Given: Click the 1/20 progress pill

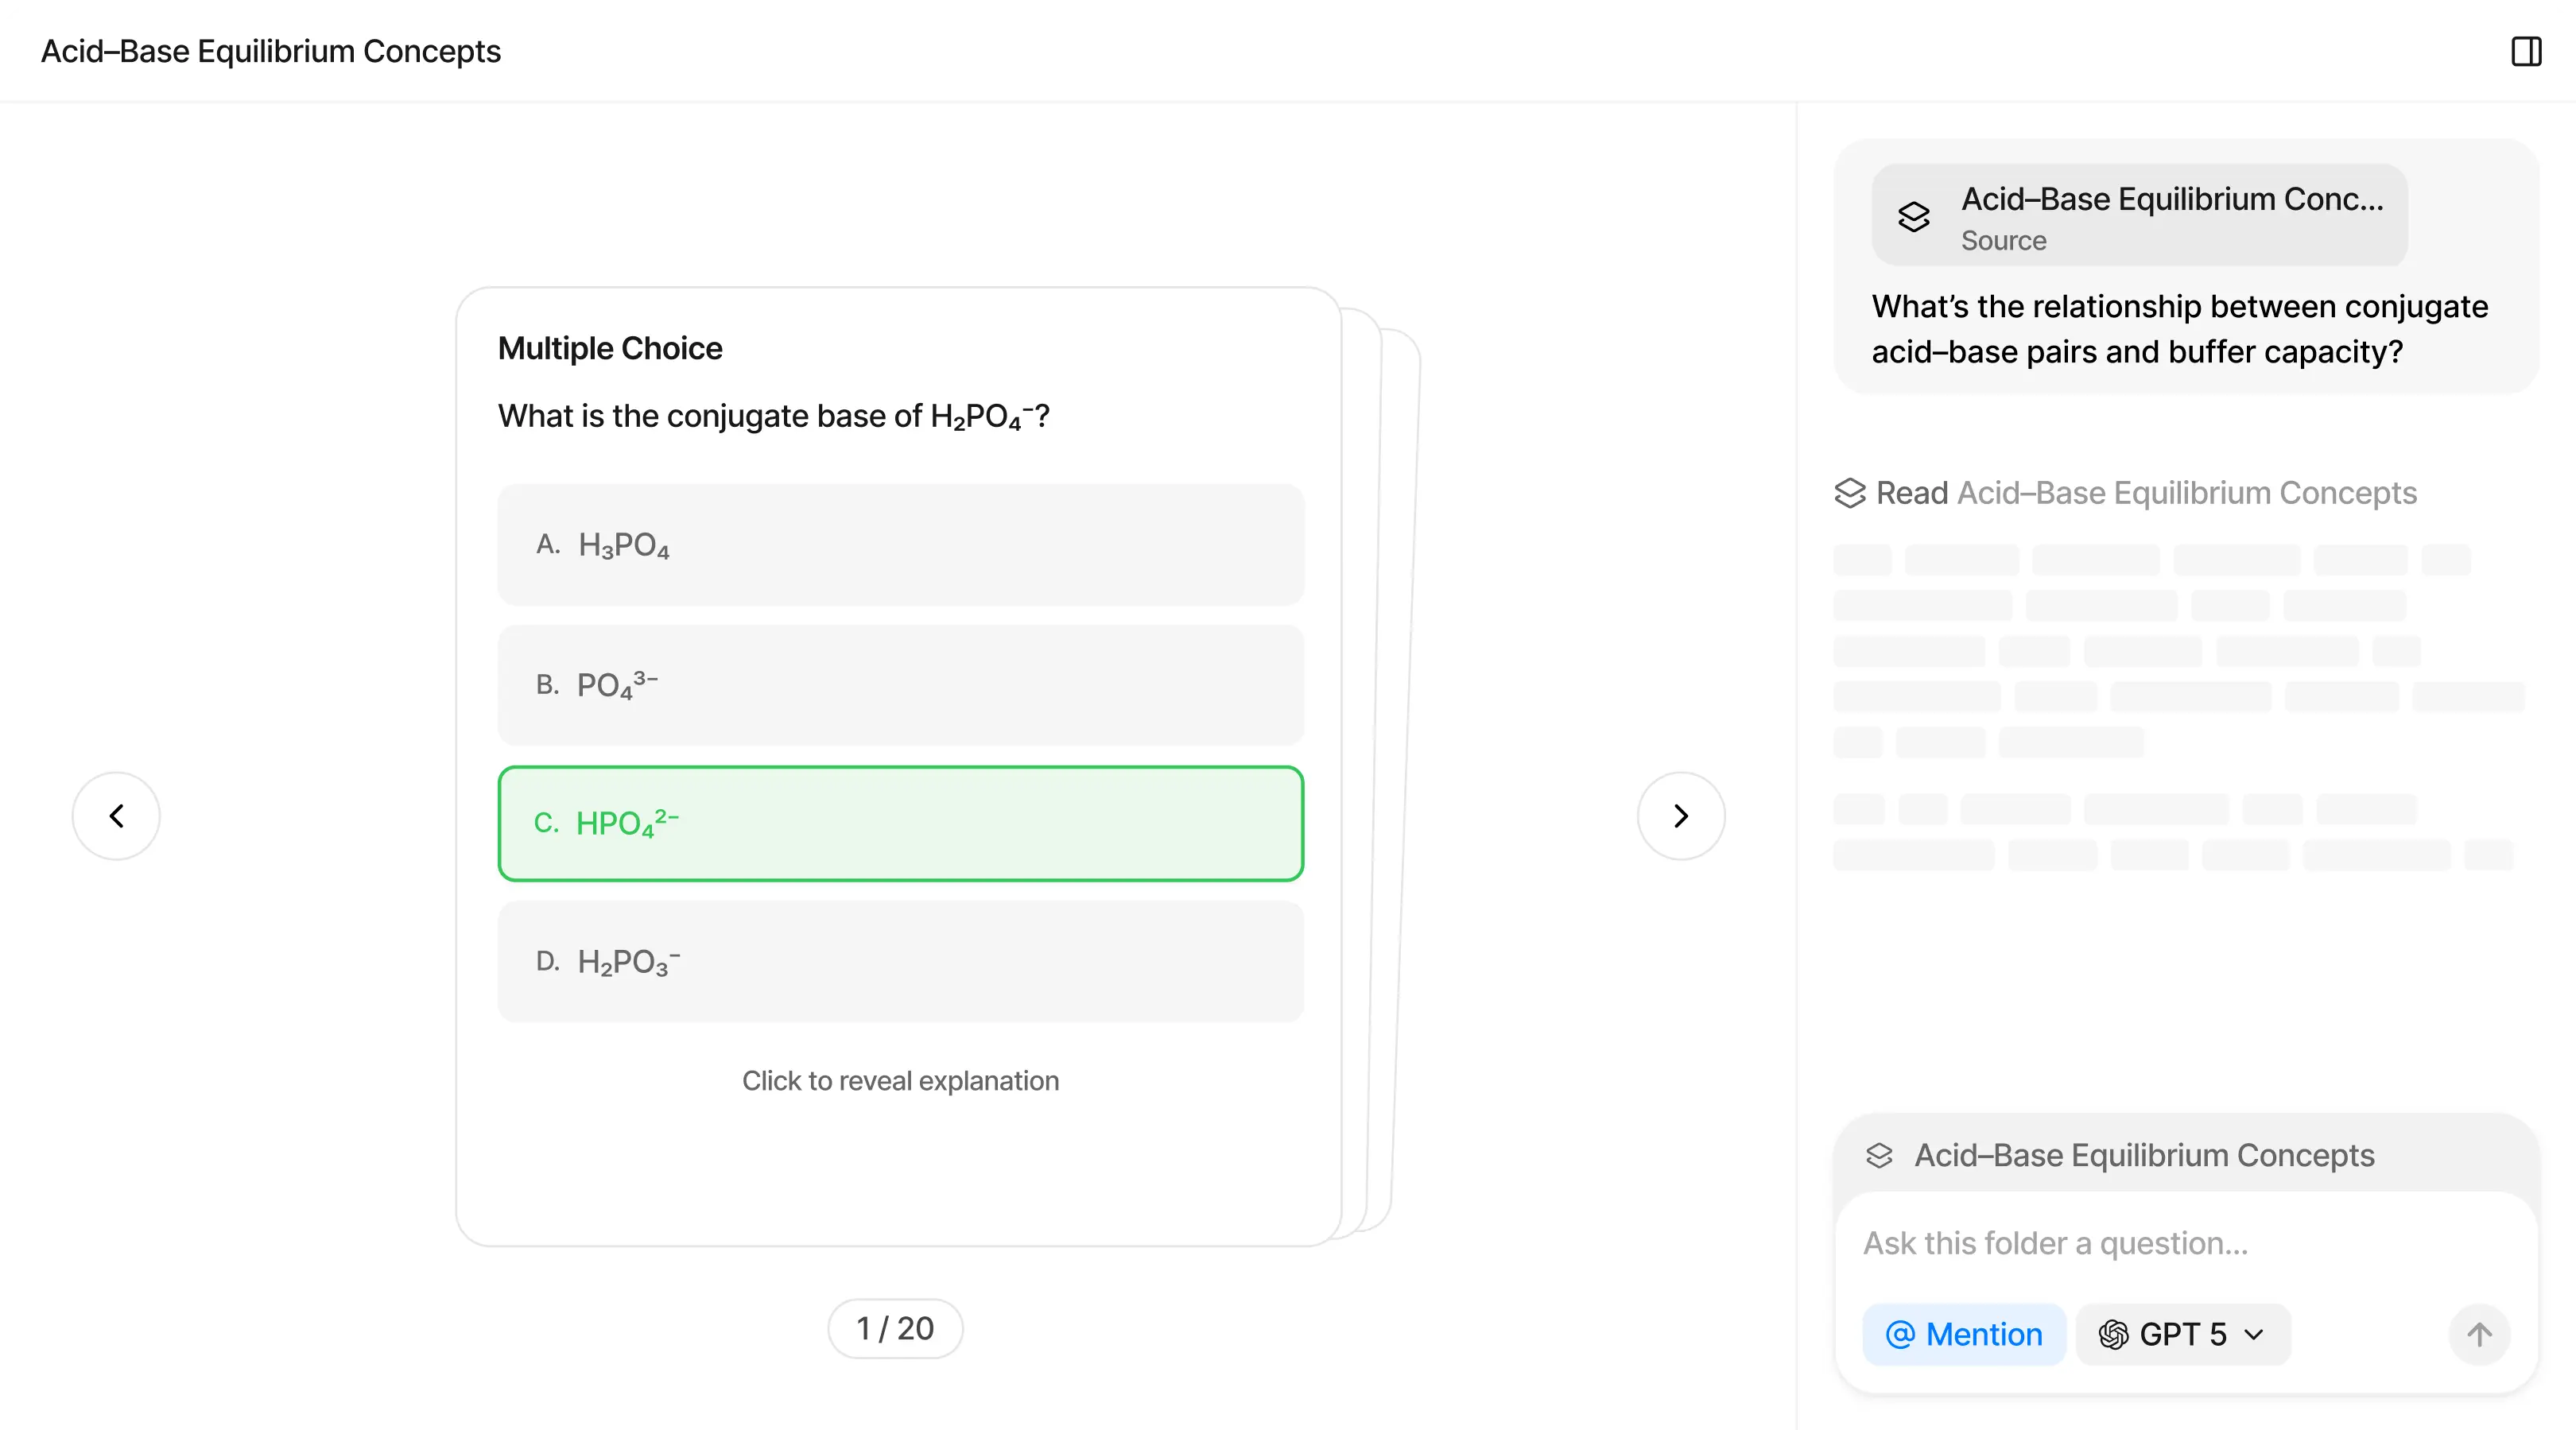Looking at the screenshot, I should 895,1328.
